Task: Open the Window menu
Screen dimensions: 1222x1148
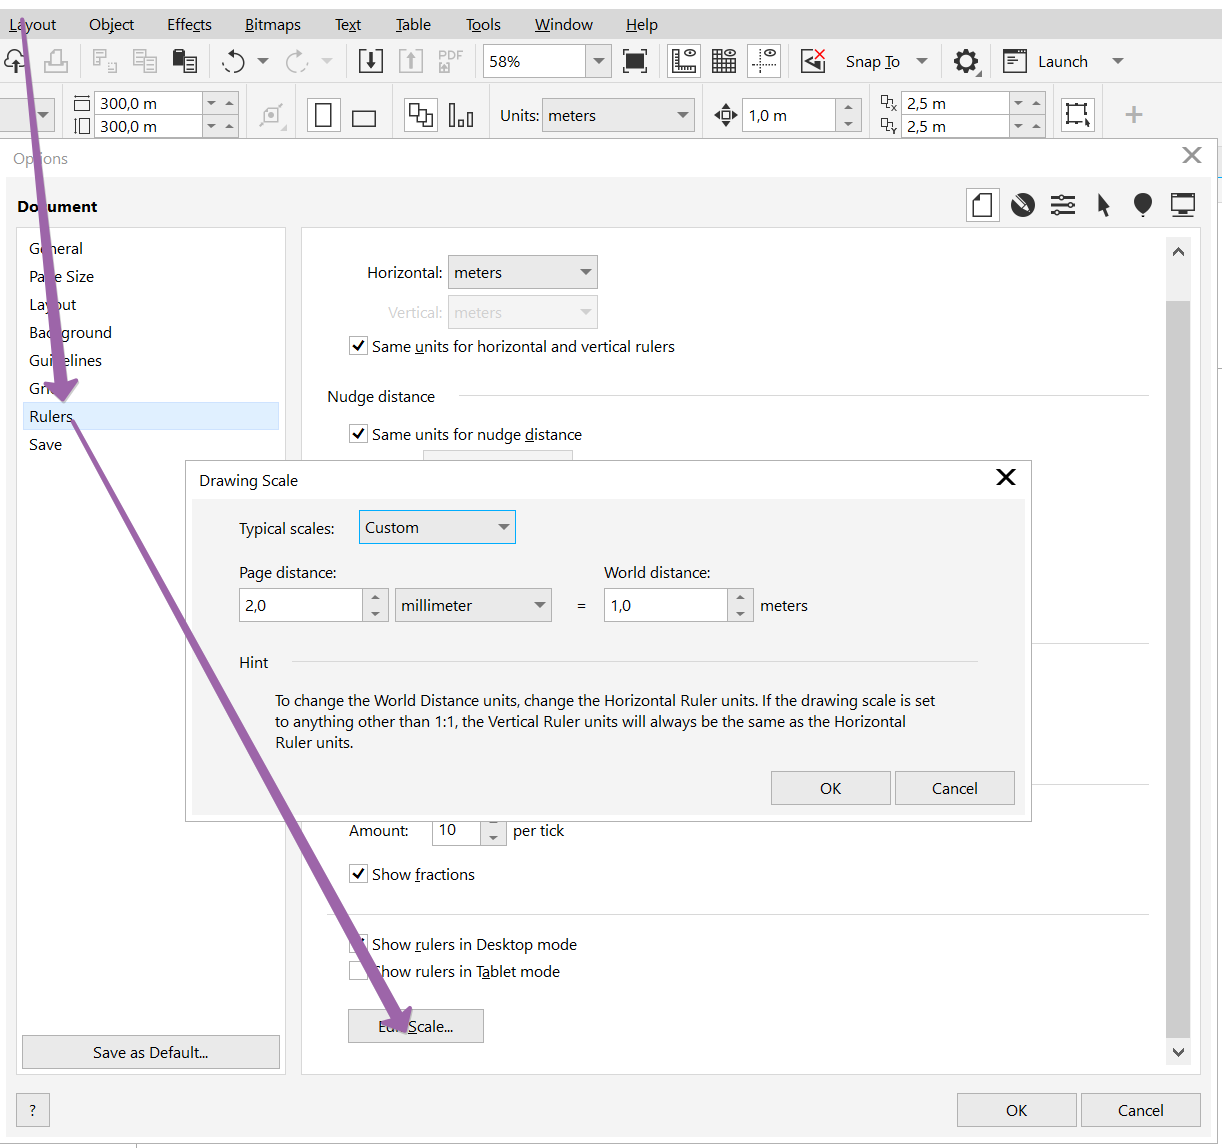Action: point(564,24)
